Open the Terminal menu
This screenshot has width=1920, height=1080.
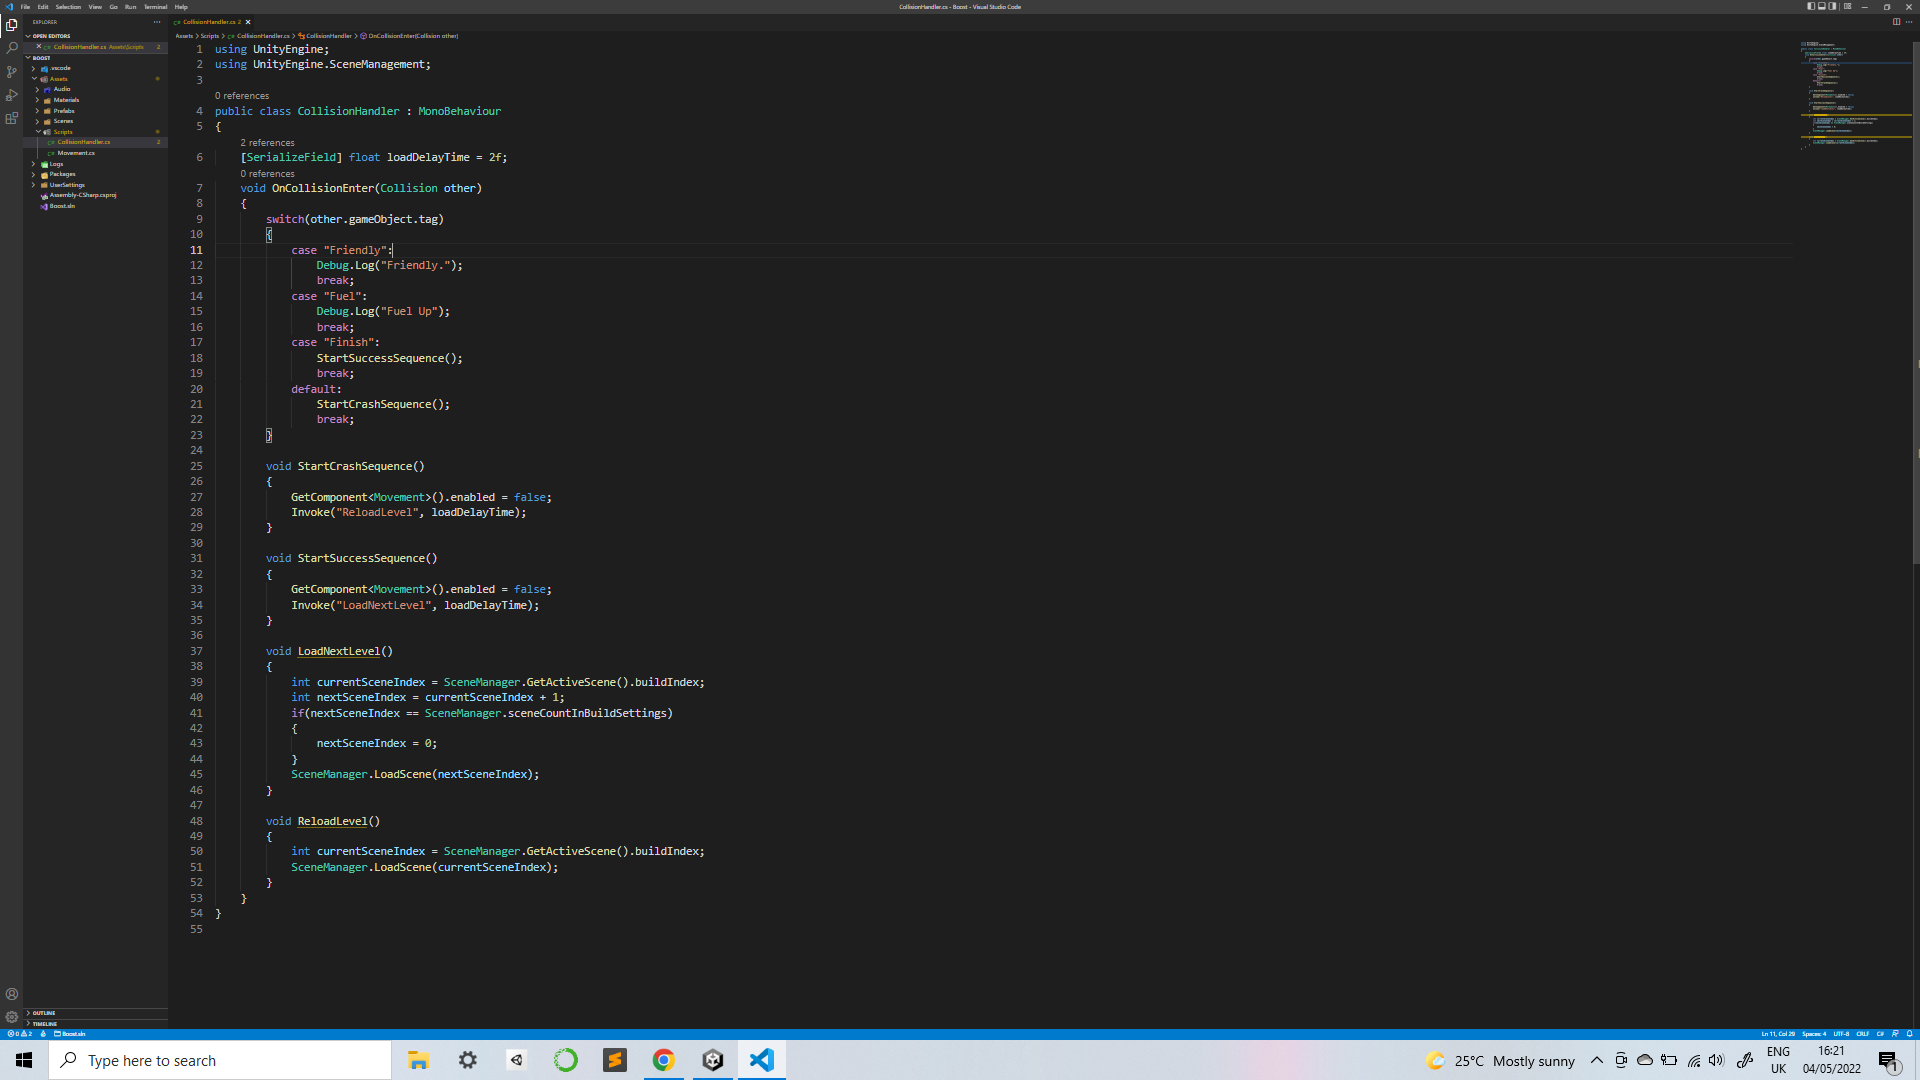click(x=155, y=7)
